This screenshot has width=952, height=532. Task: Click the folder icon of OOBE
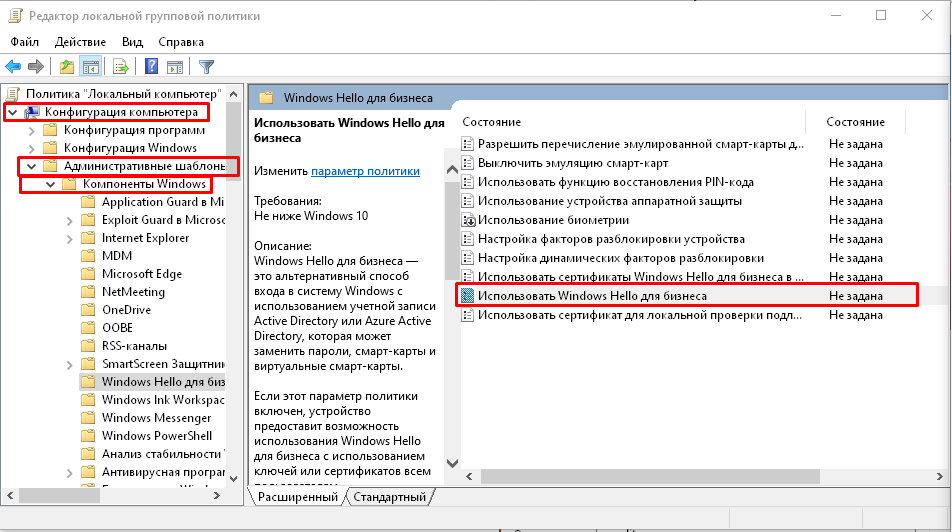coord(89,327)
